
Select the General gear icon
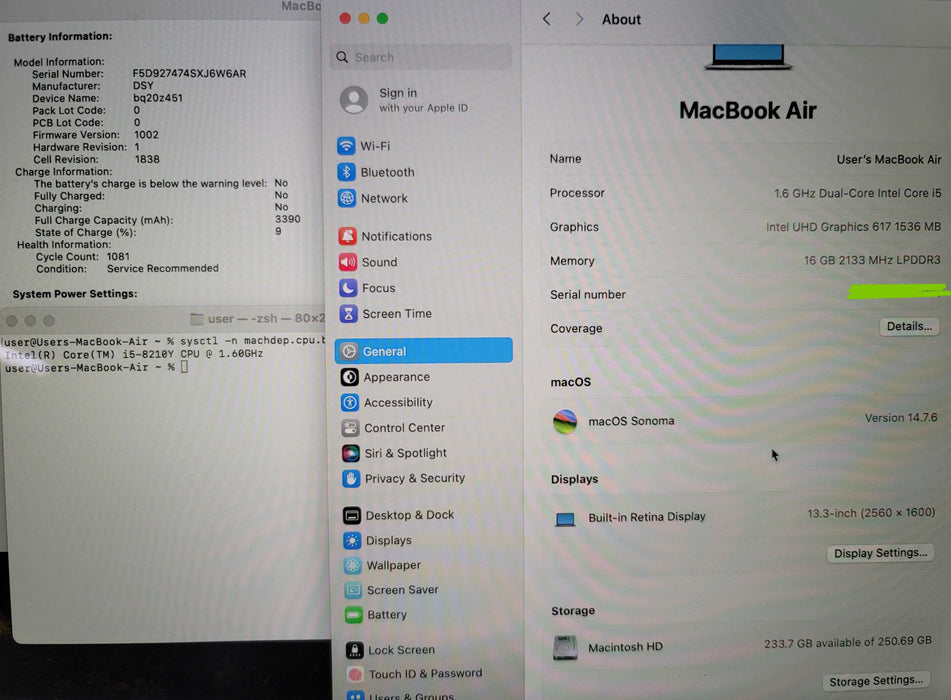(x=349, y=351)
